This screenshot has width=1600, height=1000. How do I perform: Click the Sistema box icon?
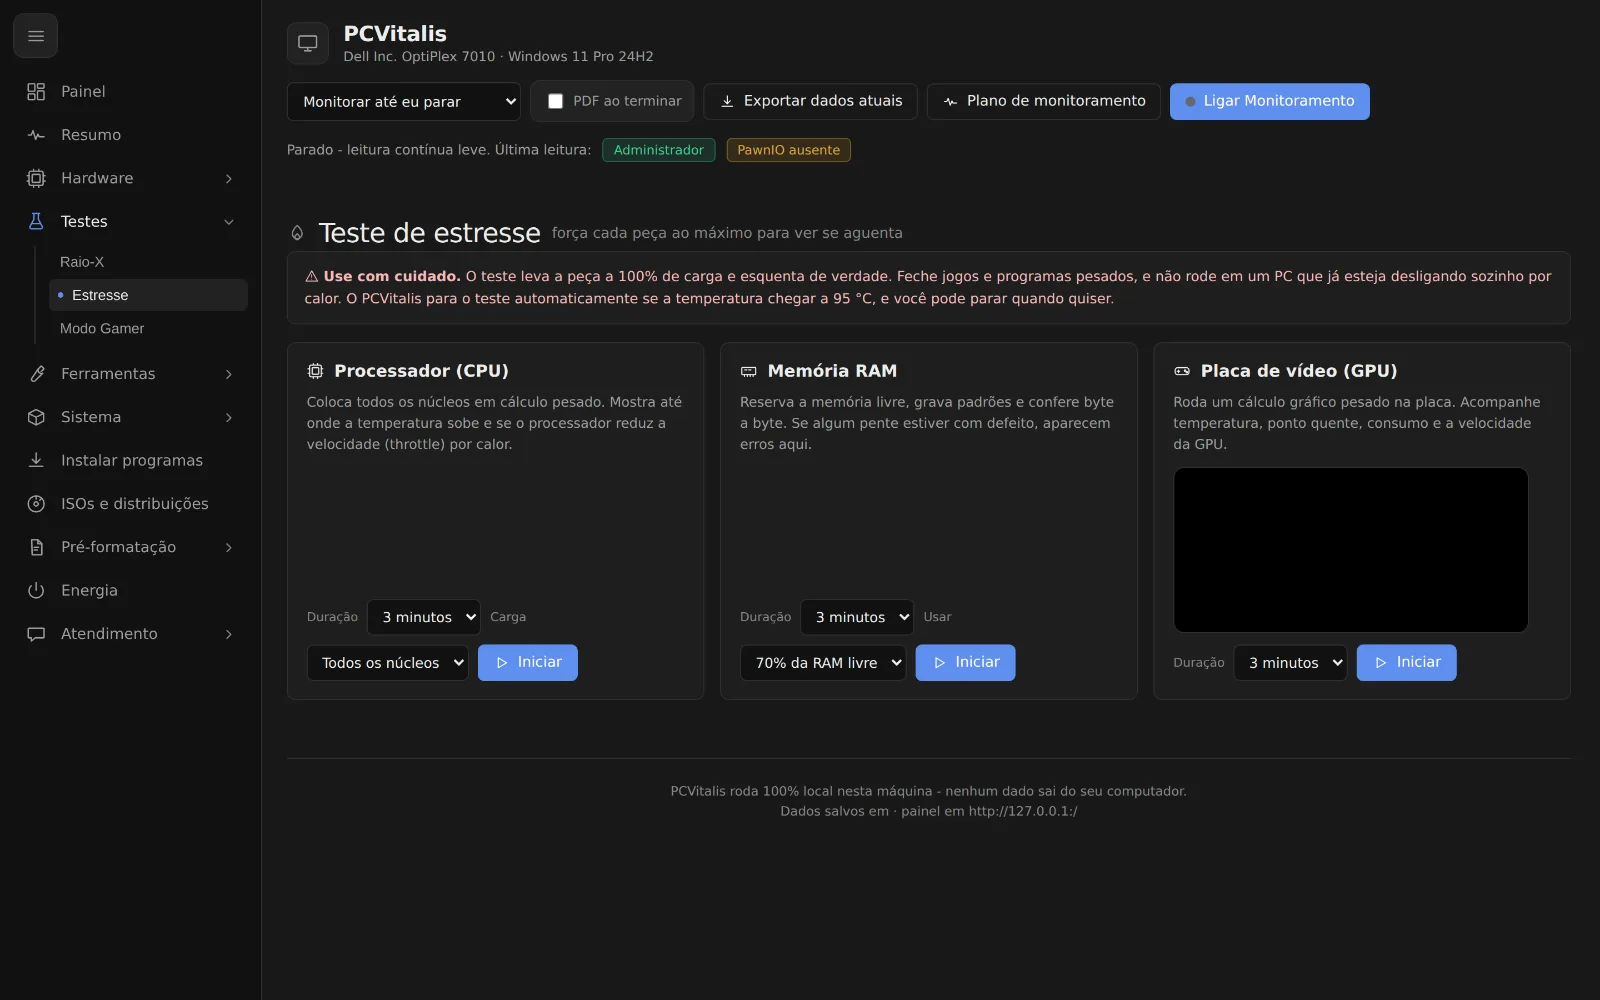[x=36, y=417]
